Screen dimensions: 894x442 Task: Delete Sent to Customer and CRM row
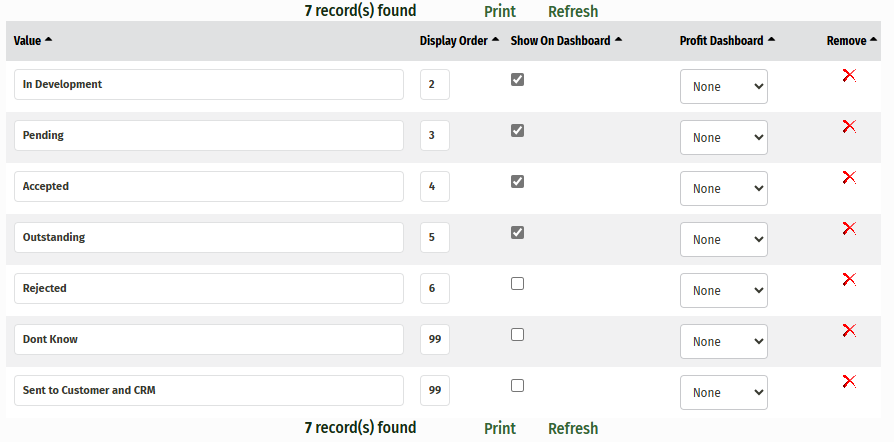tap(849, 381)
